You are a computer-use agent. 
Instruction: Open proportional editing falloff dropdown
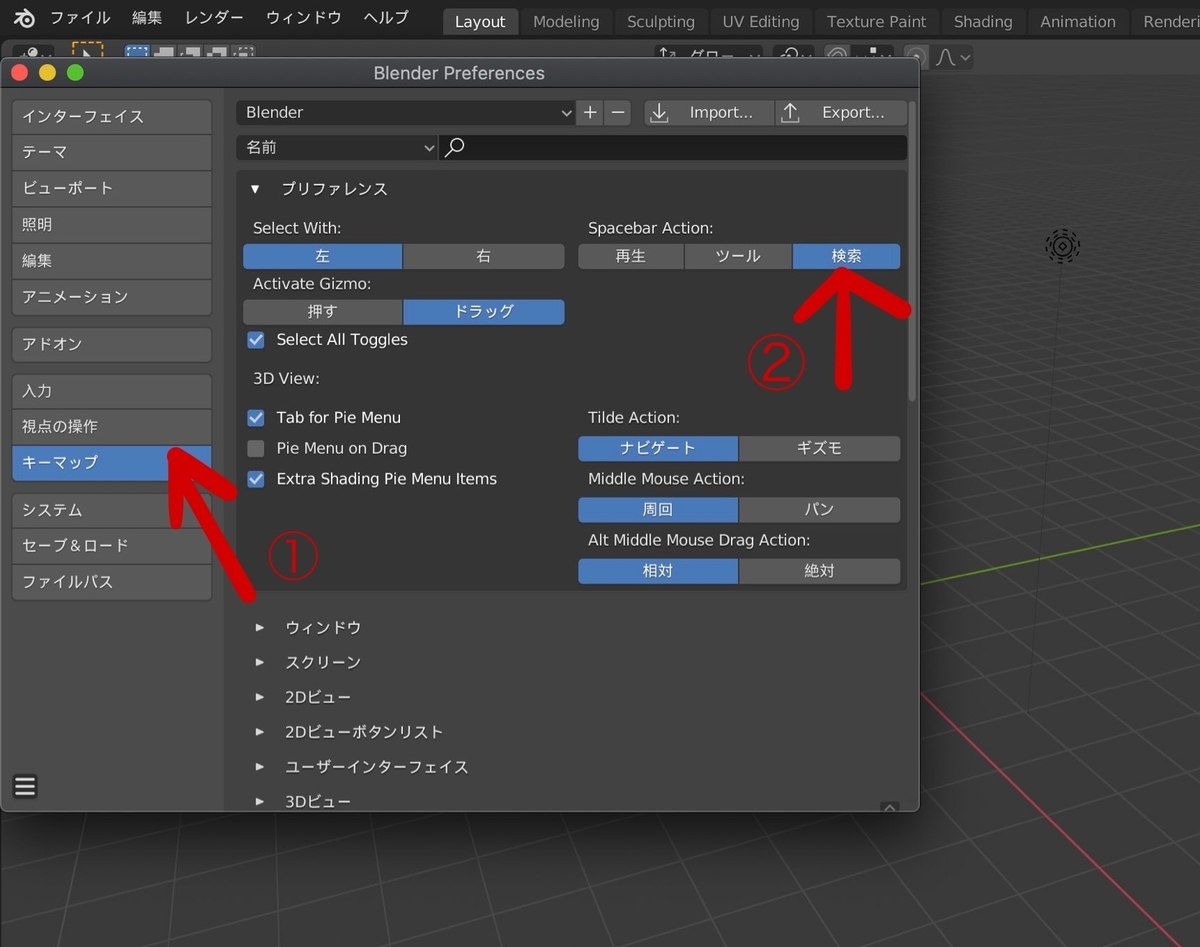pos(951,57)
